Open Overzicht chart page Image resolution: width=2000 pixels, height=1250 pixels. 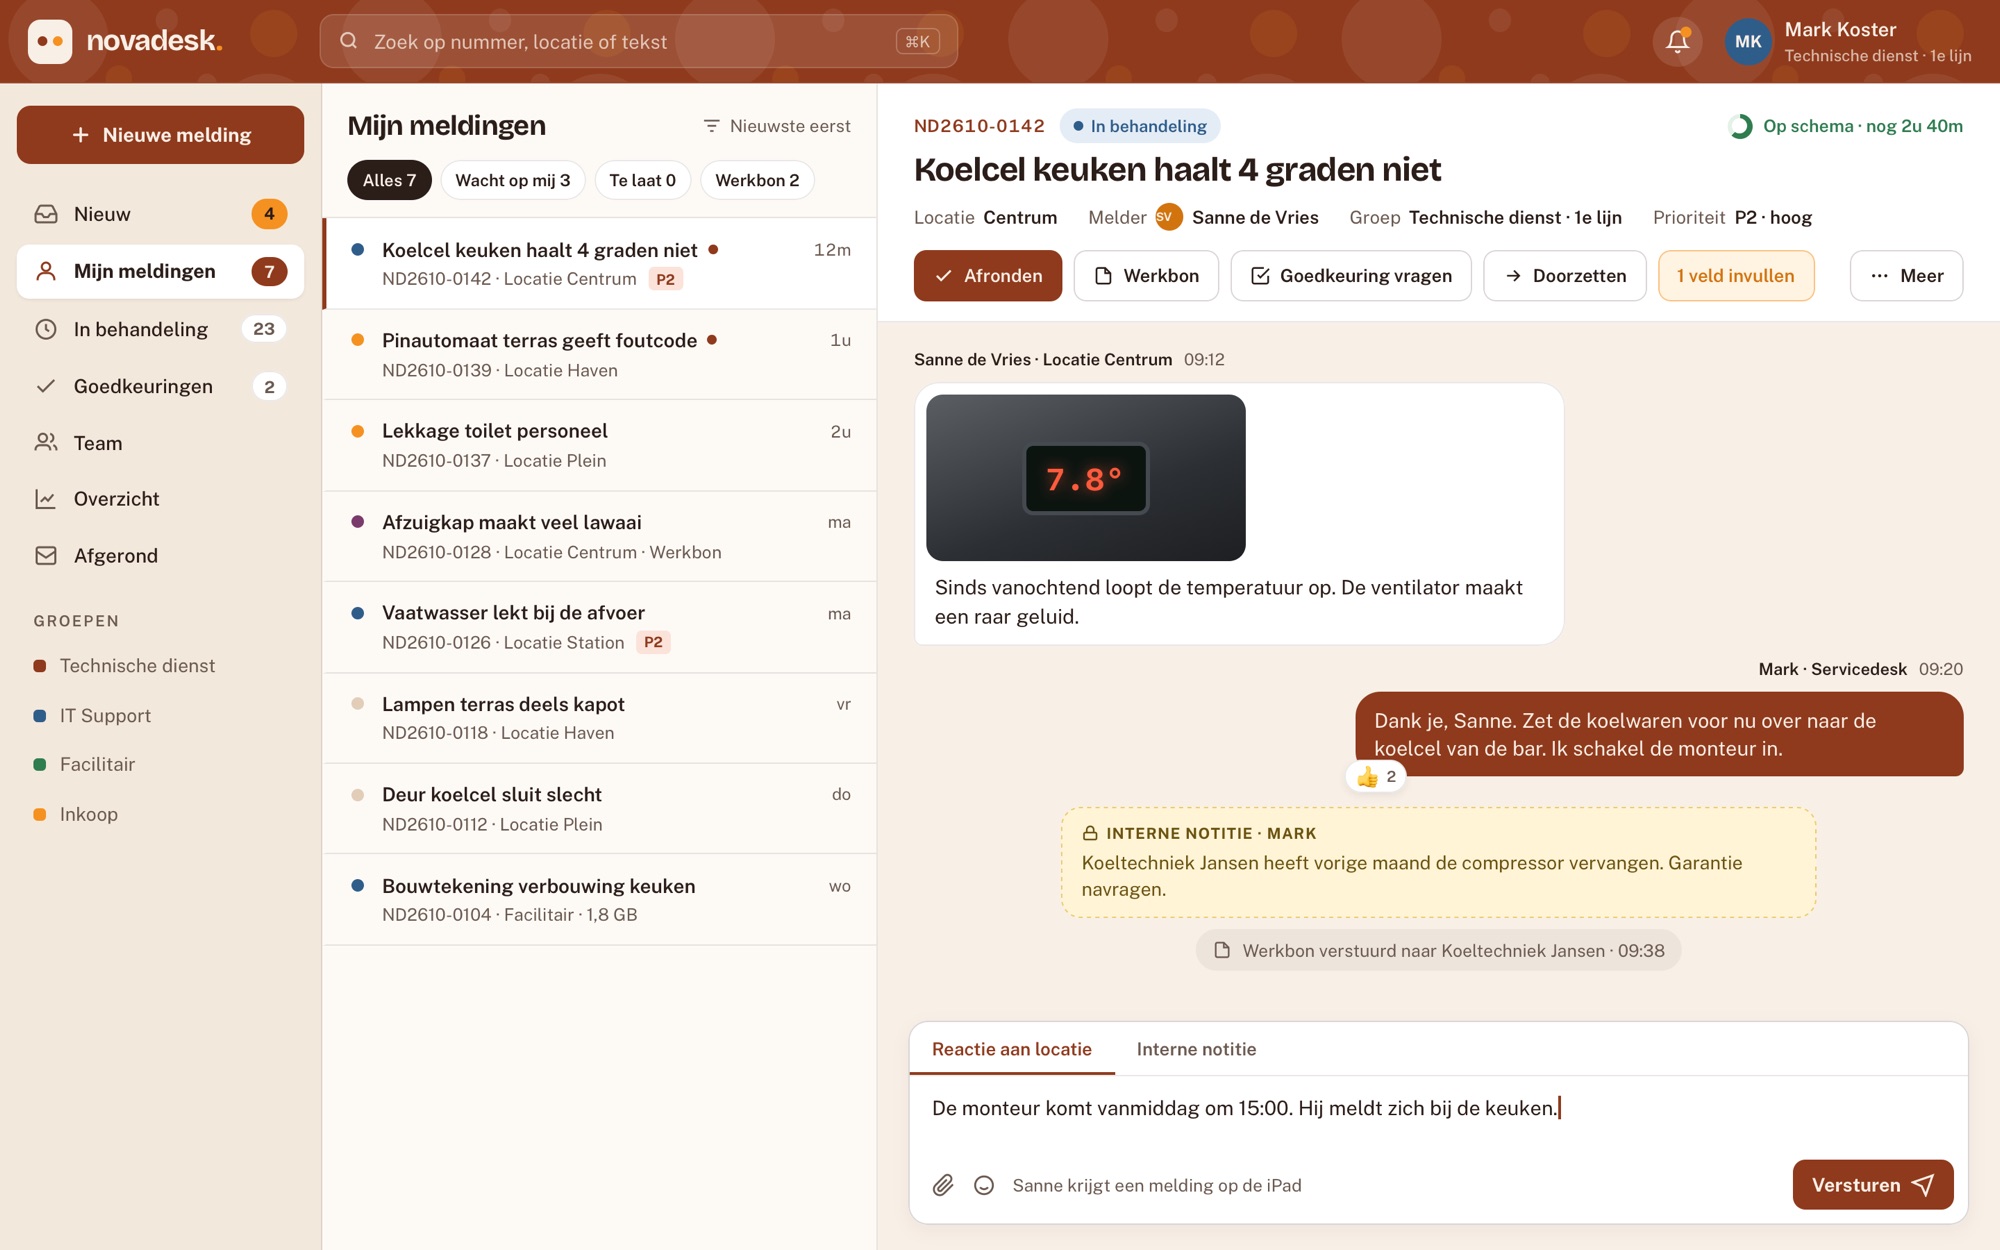click(x=160, y=499)
